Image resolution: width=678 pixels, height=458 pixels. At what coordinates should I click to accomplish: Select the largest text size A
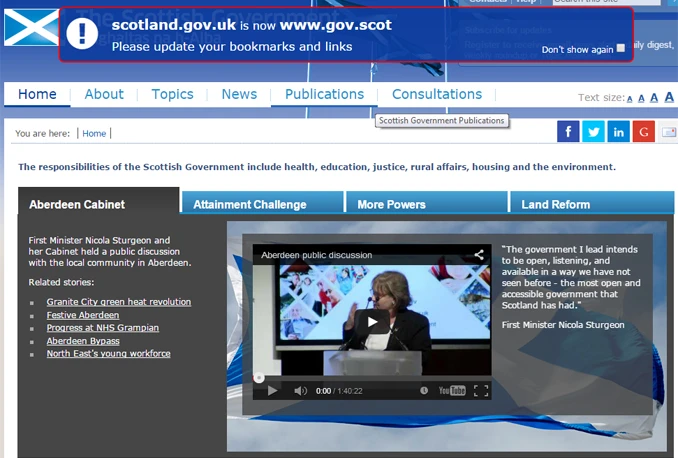pos(669,97)
